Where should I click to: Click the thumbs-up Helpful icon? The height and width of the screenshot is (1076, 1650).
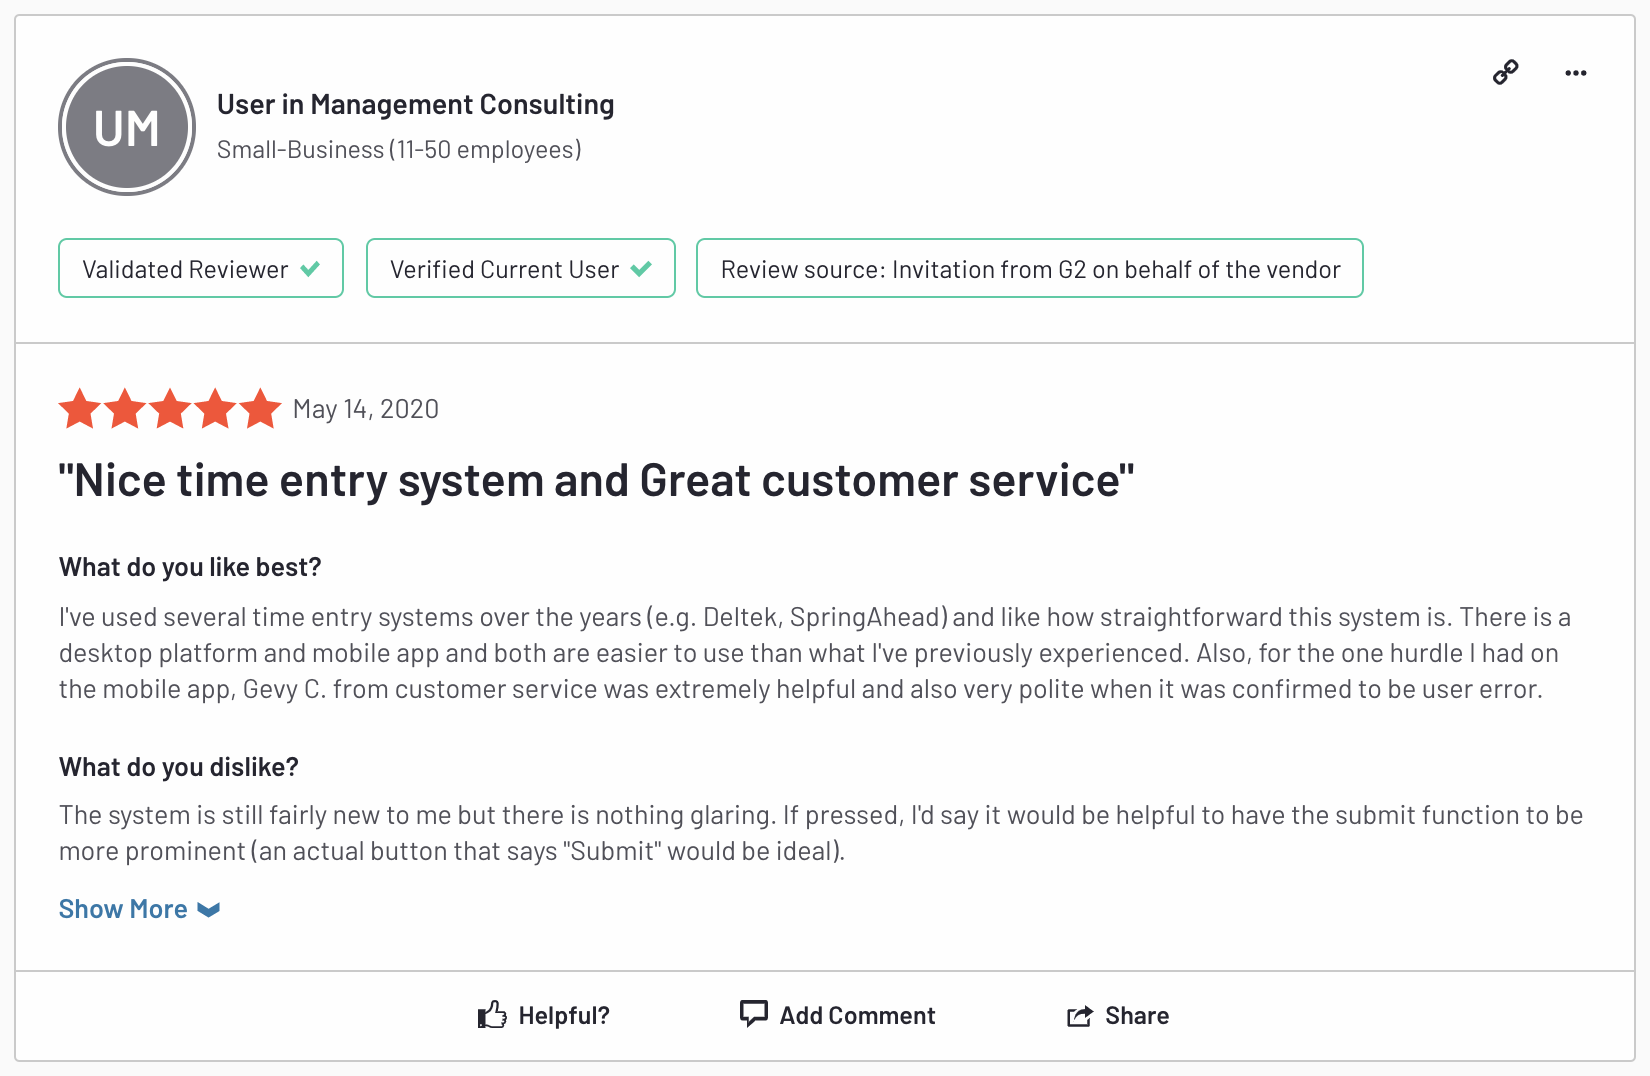click(492, 1015)
